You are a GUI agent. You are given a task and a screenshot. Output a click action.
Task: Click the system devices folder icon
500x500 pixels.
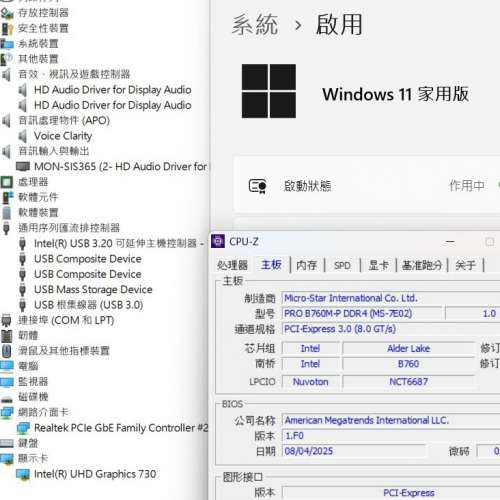click(7, 44)
